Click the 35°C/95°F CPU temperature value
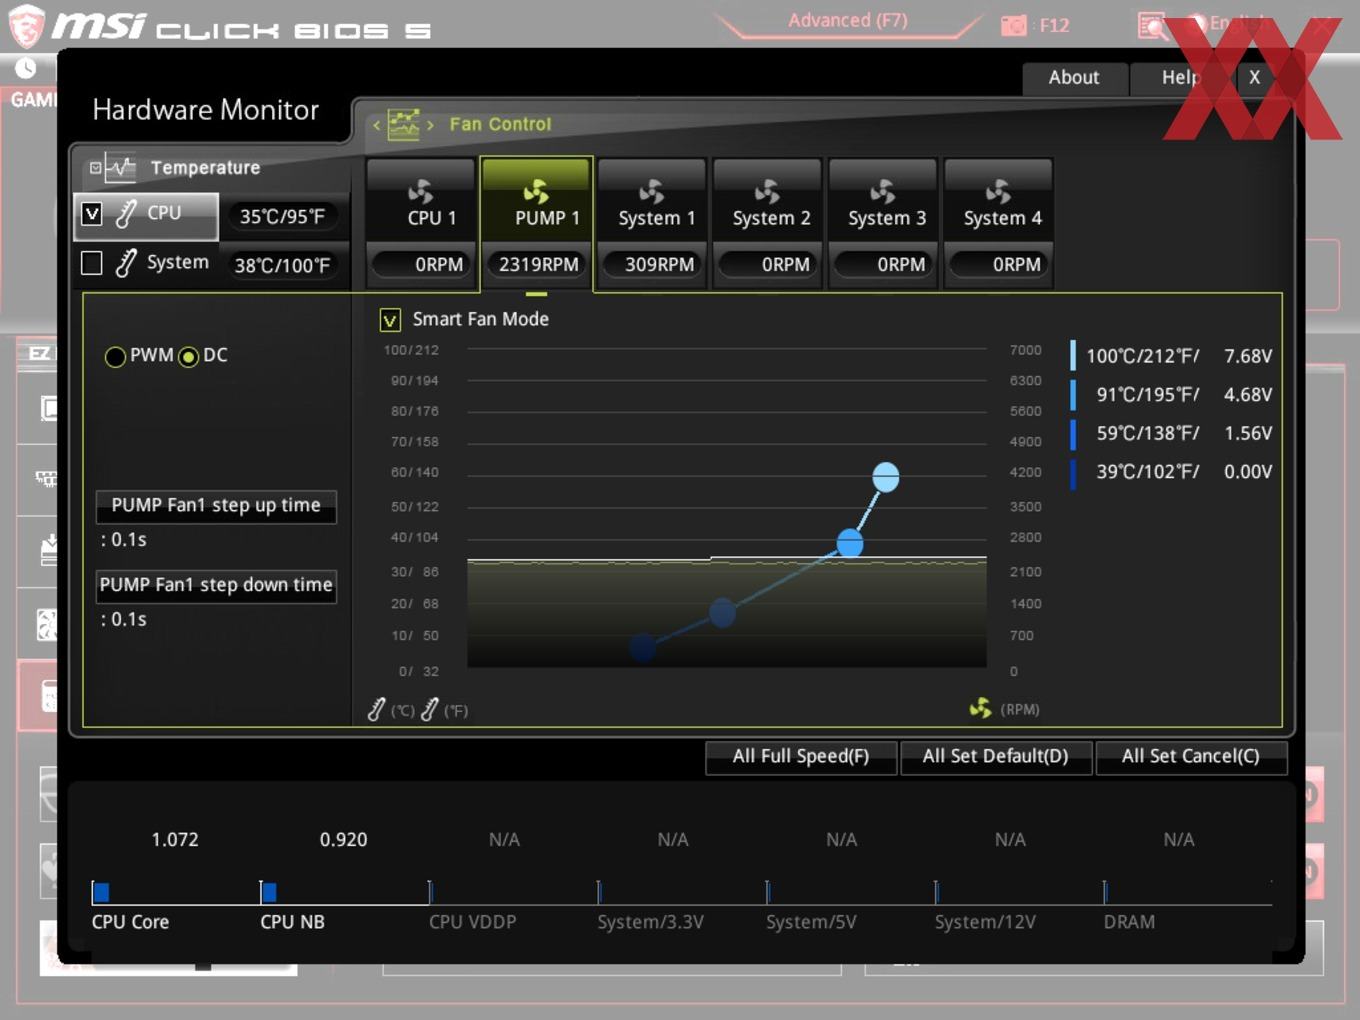The width and height of the screenshot is (1360, 1020). pyautogui.click(x=282, y=216)
